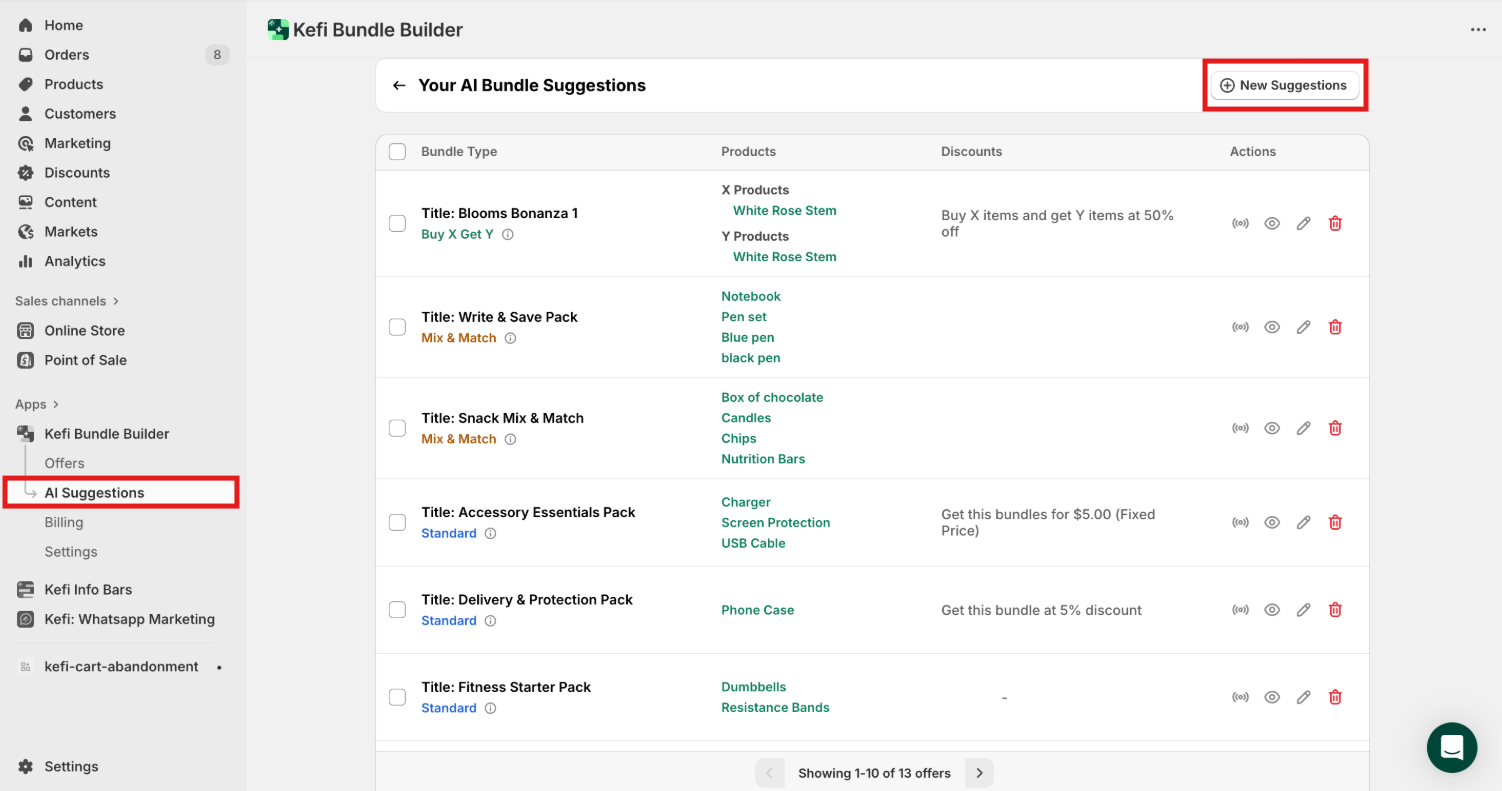The image size is (1502, 791).
Task: Click the New Suggestions button
Action: click(x=1284, y=86)
